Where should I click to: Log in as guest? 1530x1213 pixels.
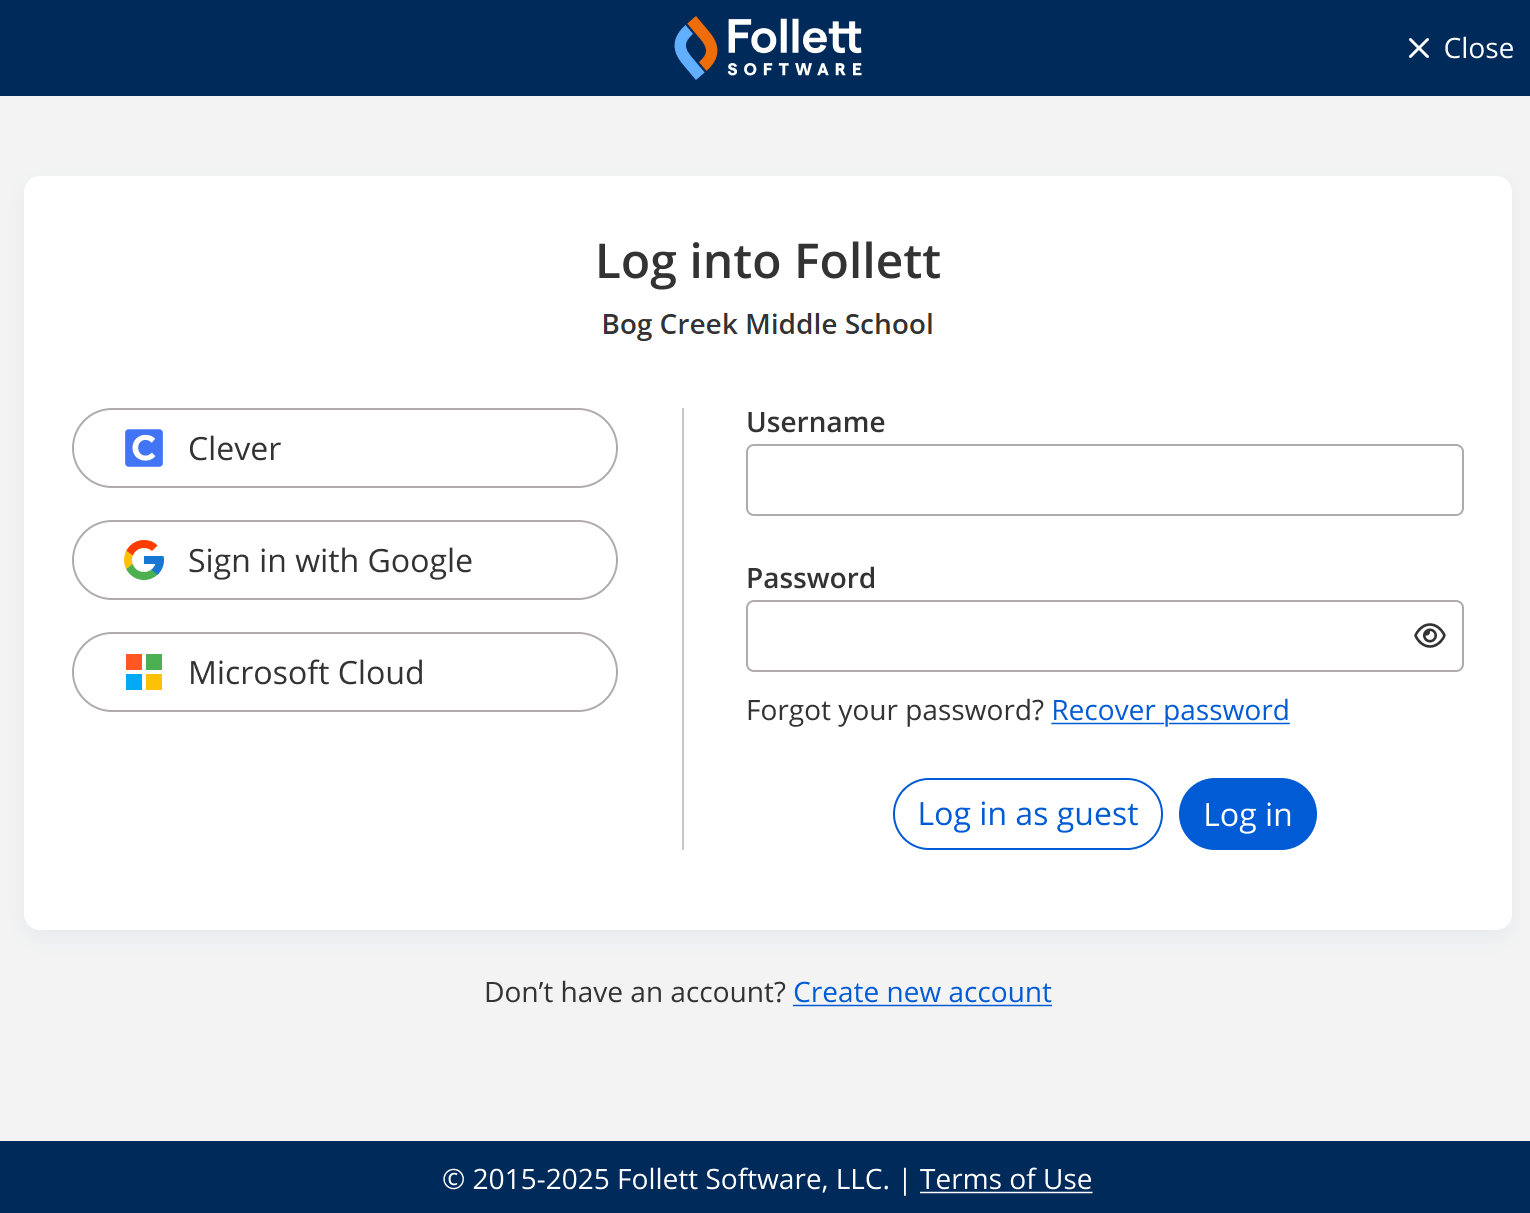pos(1027,813)
